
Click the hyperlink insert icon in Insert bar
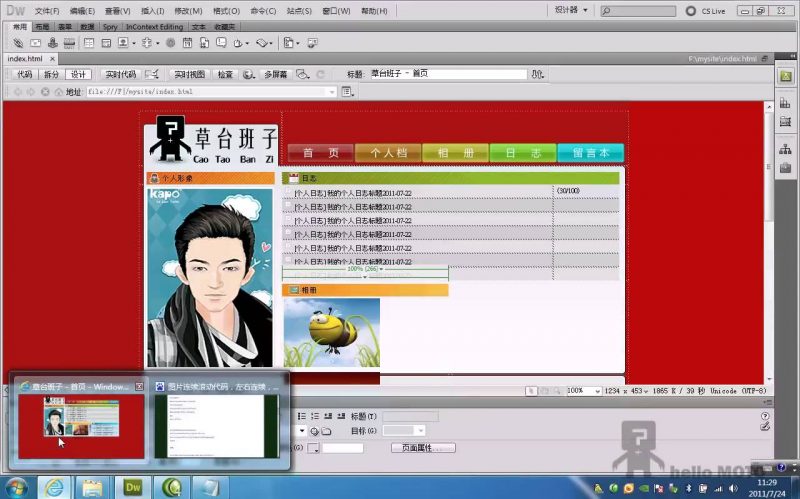pos(19,43)
